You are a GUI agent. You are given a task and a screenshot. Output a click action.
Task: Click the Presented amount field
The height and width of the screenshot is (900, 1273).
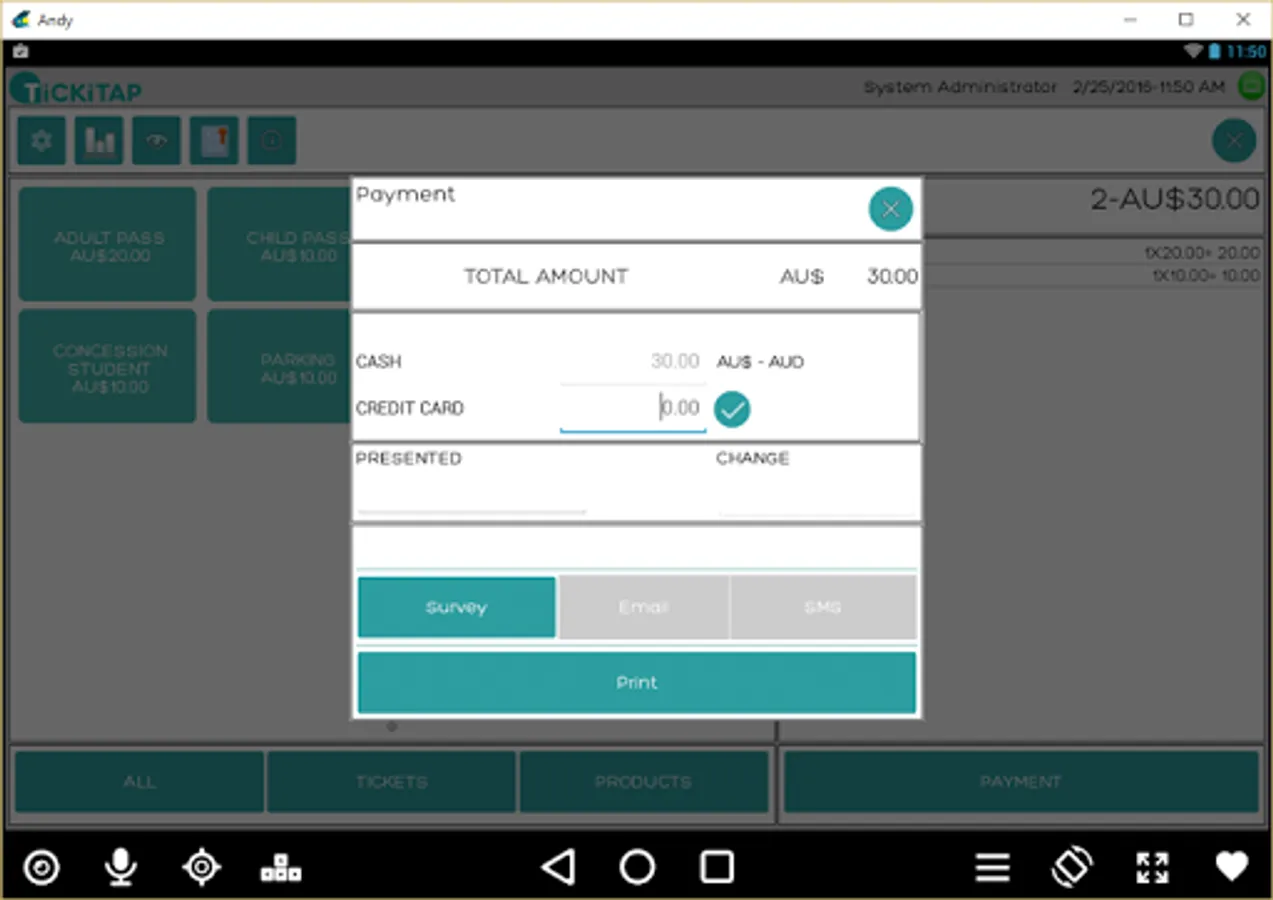tap(471, 495)
